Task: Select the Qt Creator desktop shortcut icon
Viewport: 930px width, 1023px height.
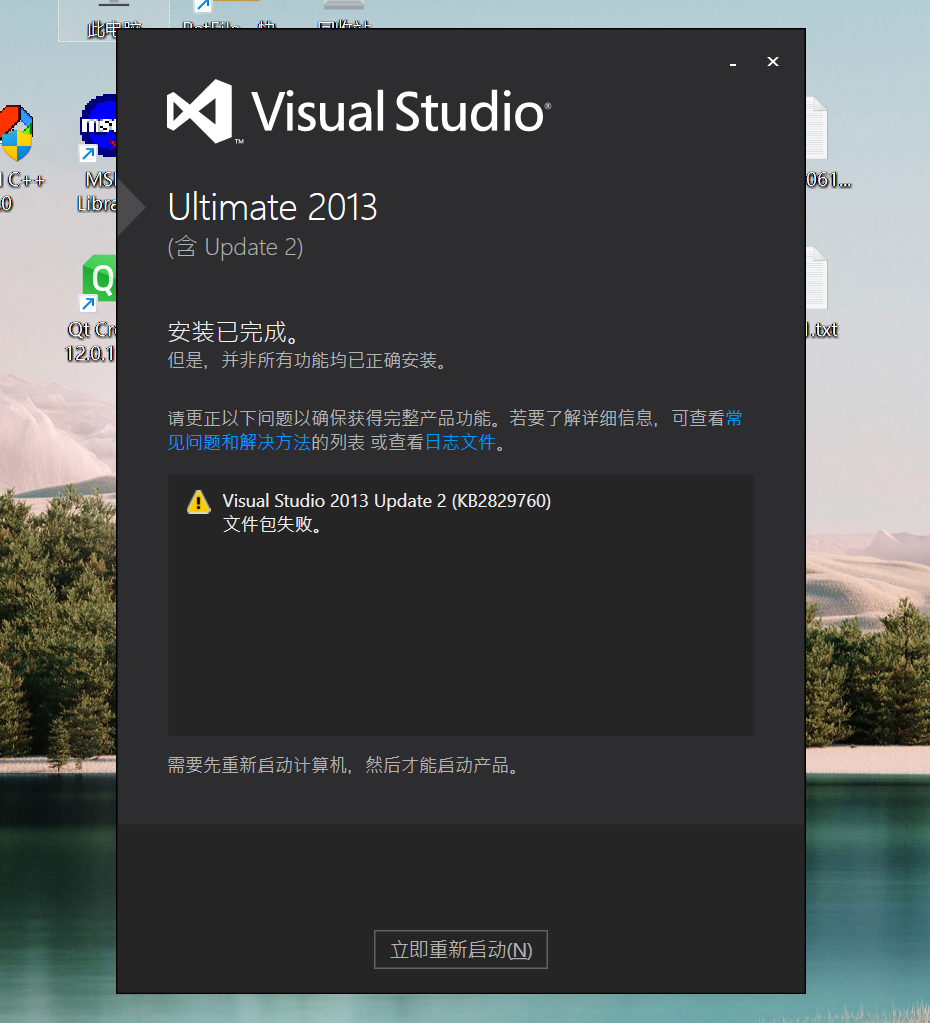Action: tap(99, 282)
